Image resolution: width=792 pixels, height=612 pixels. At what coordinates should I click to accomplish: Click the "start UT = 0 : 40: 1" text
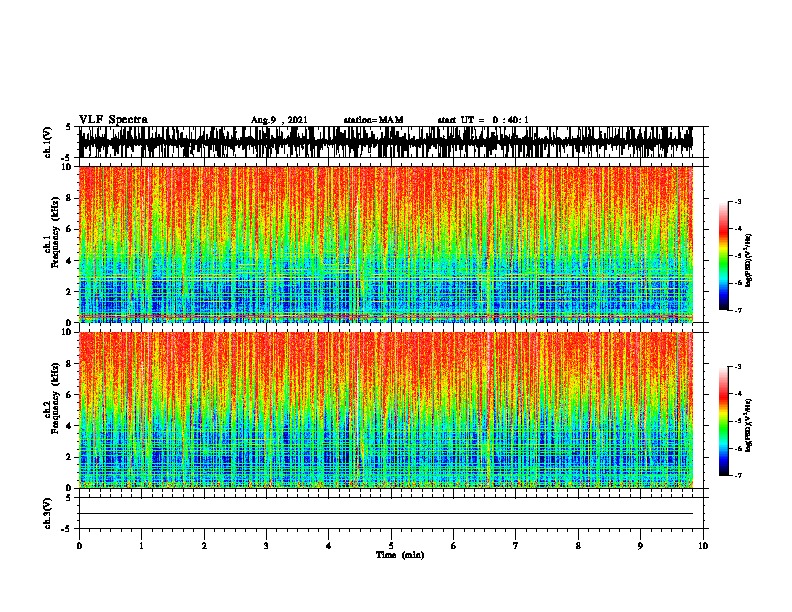(x=483, y=120)
